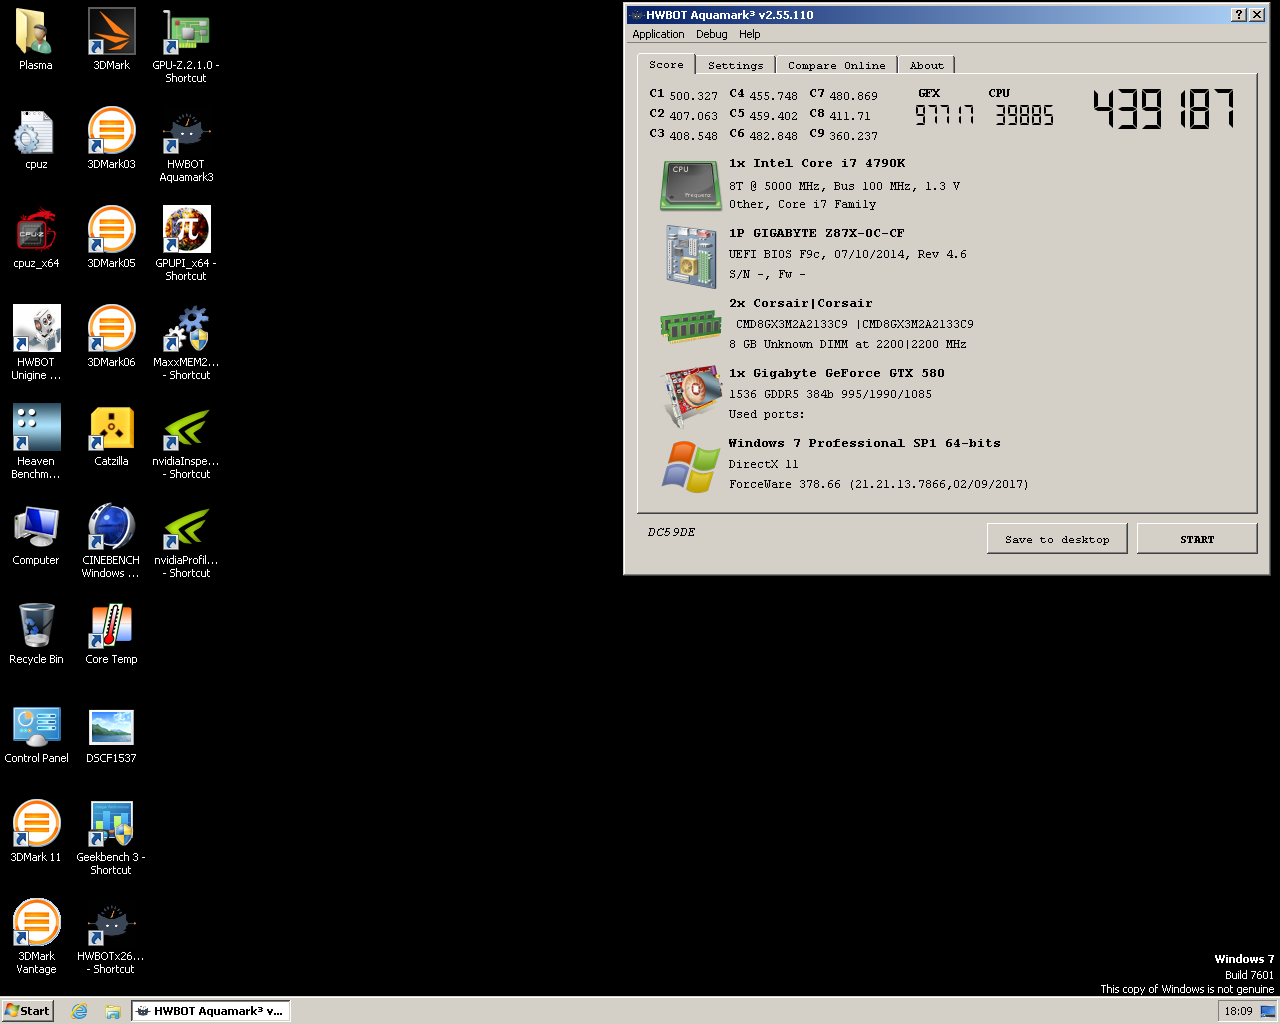This screenshot has width=1280, height=1024.
Task: Open Control Panel desktop icon
Action: [36, 733]
